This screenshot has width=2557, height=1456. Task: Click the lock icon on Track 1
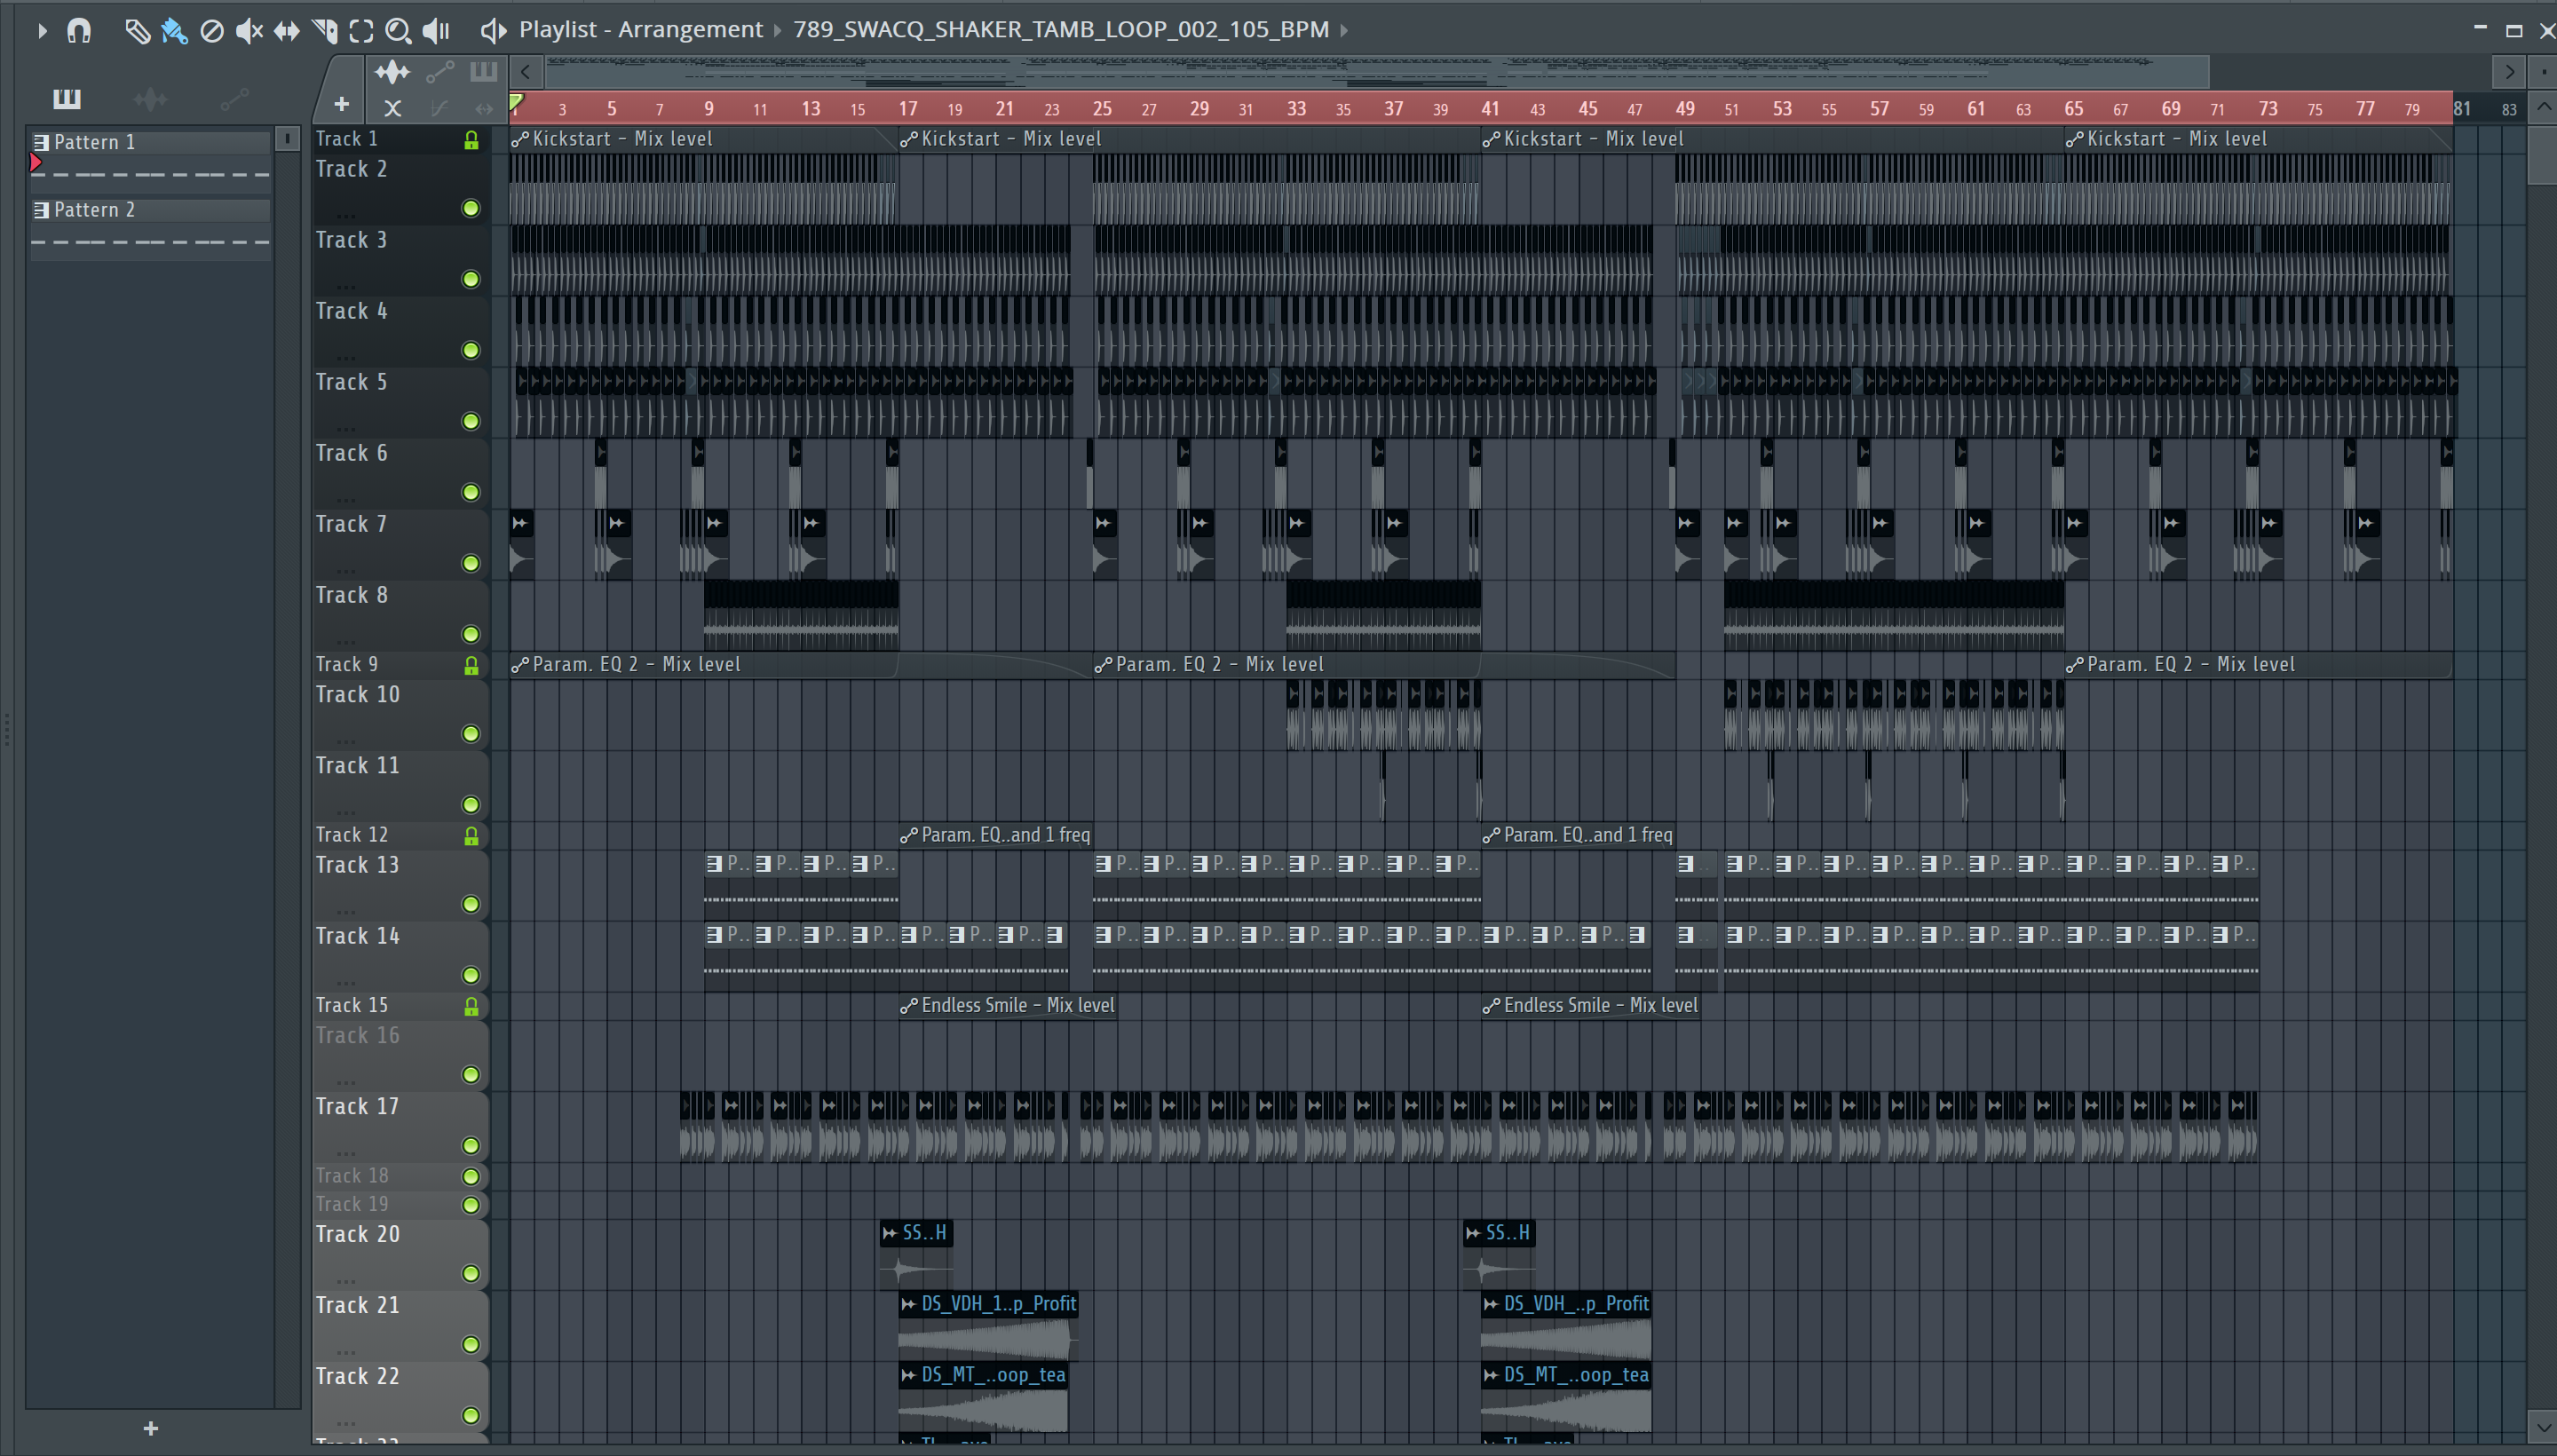click(471, 140)
